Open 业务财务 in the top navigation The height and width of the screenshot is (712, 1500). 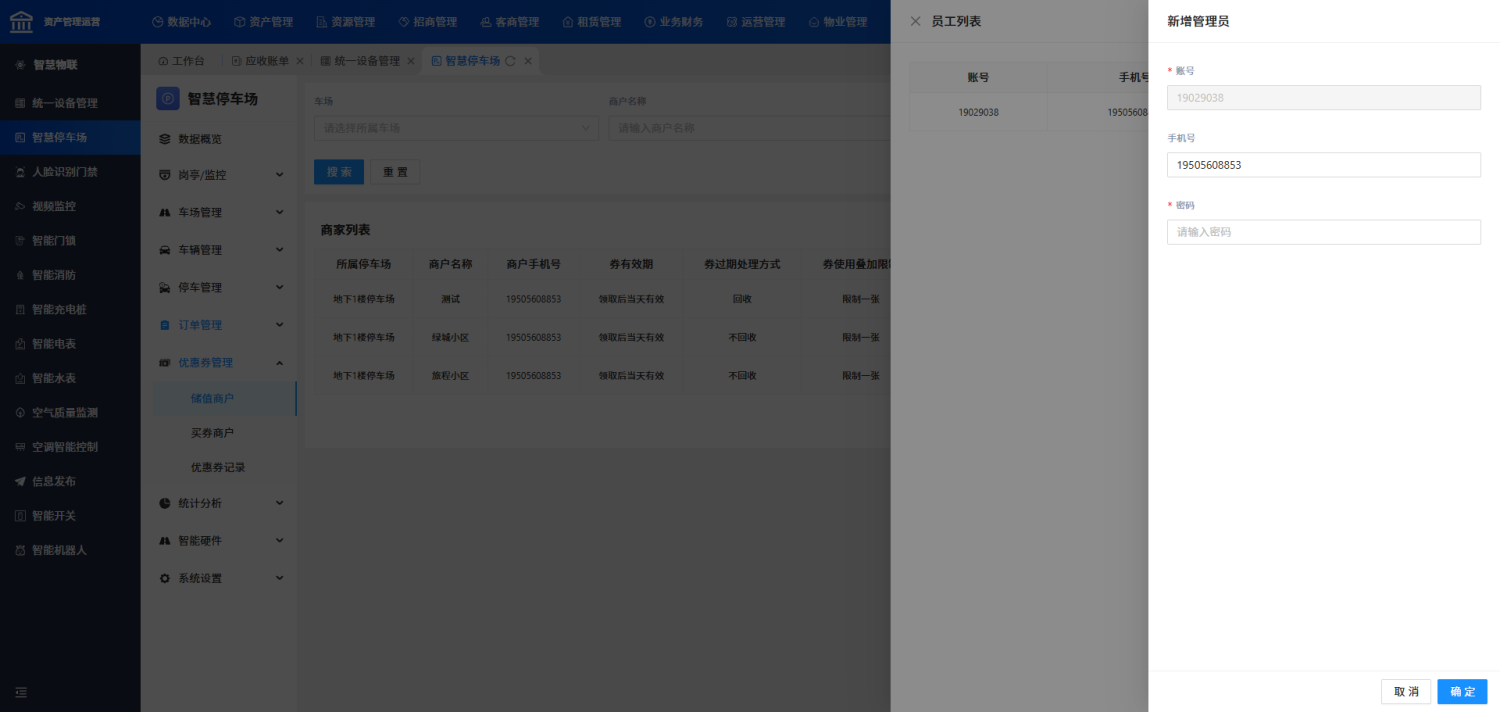[673, 22]
